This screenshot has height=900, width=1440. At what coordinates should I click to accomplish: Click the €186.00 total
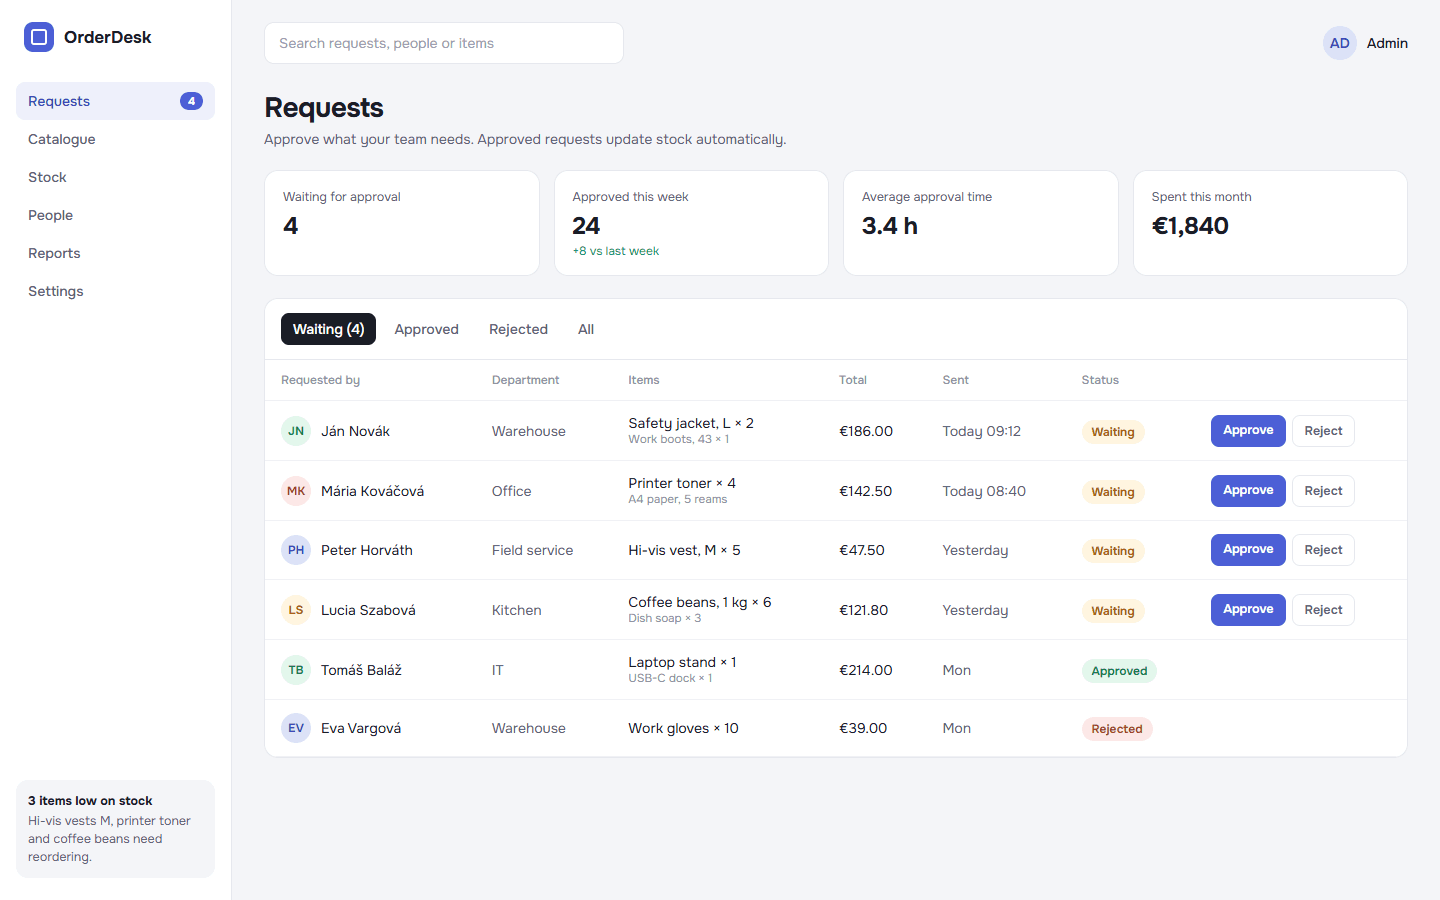coord(866,431)
